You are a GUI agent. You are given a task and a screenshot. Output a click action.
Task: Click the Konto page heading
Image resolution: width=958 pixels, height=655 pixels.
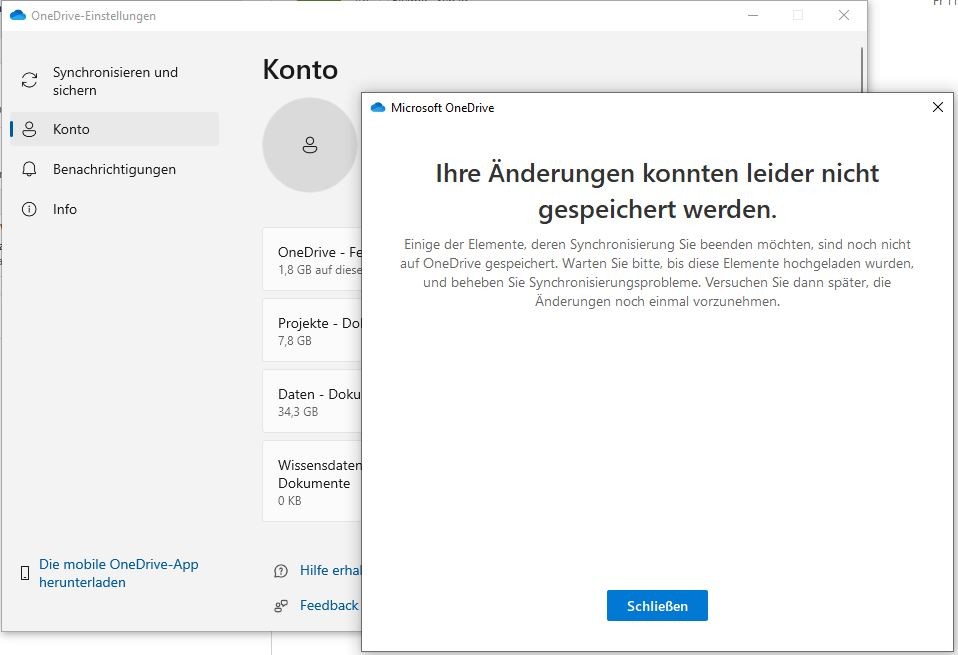300,70
